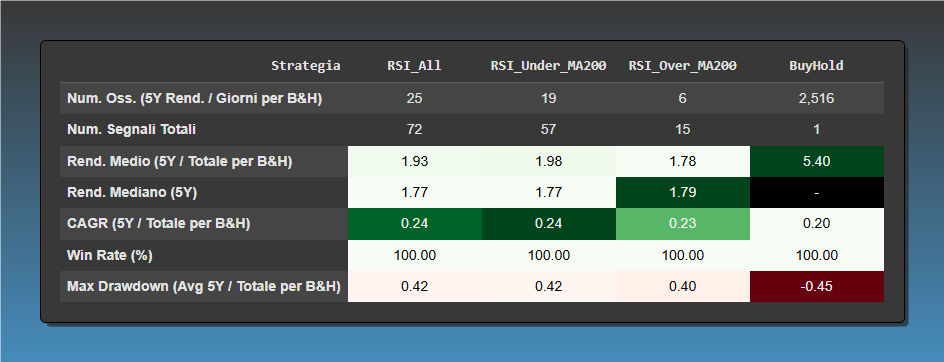Click CAGR 0.24 under RSI_Under_MA200
Viewport: 944px width, 362px height.
point(548,224)
